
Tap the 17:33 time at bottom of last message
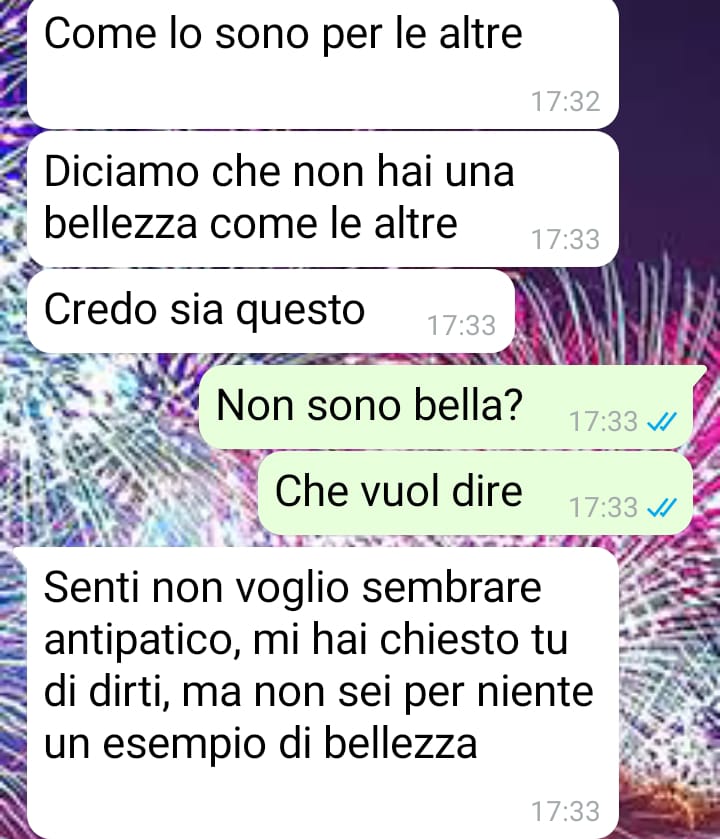(565, 811)
